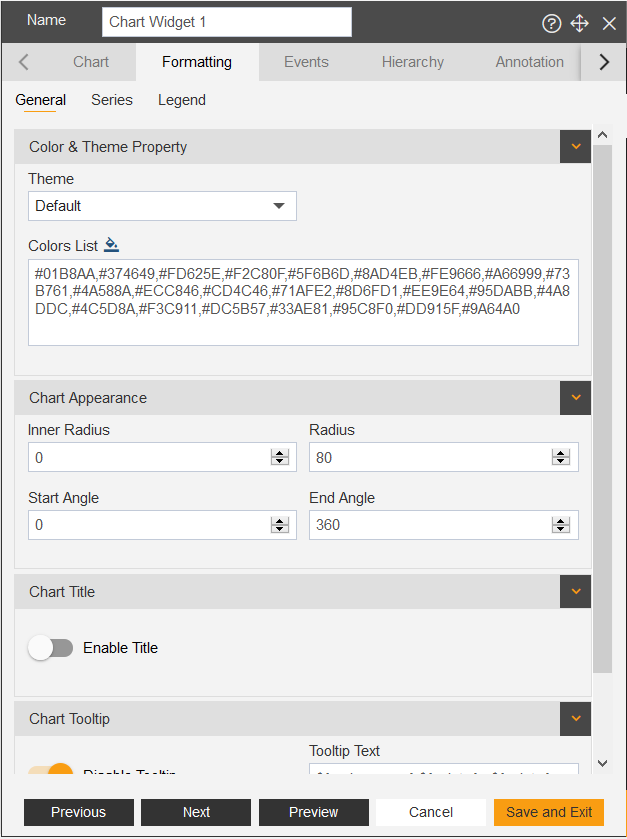Increase the Radius value
Image resolution: width=627 pixels, height=839 pixels.
point(561,453)
